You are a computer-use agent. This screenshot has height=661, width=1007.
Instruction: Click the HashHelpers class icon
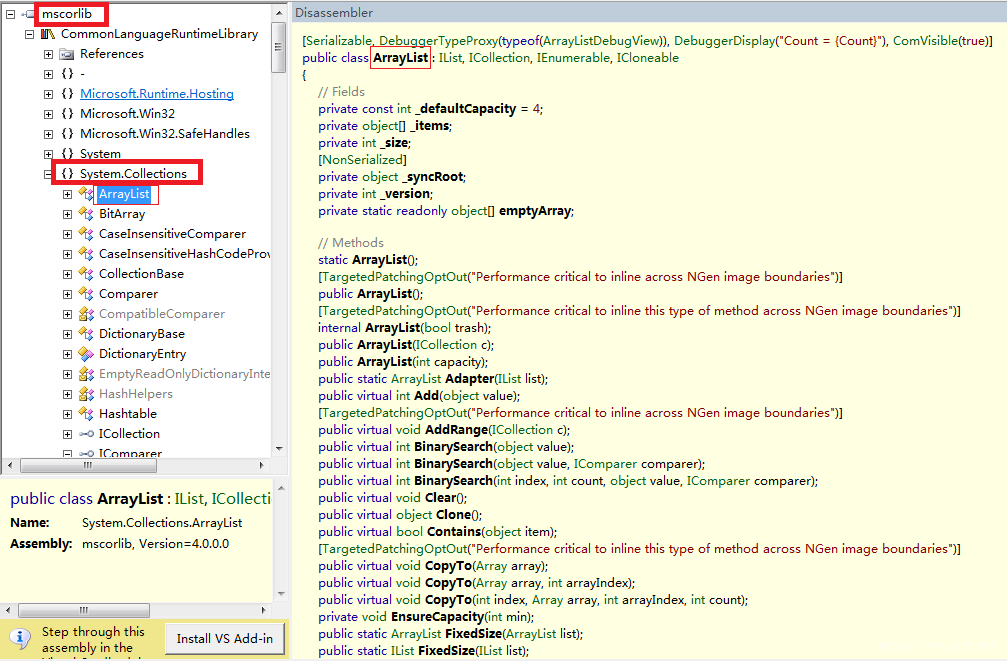[x=86, y=394]
